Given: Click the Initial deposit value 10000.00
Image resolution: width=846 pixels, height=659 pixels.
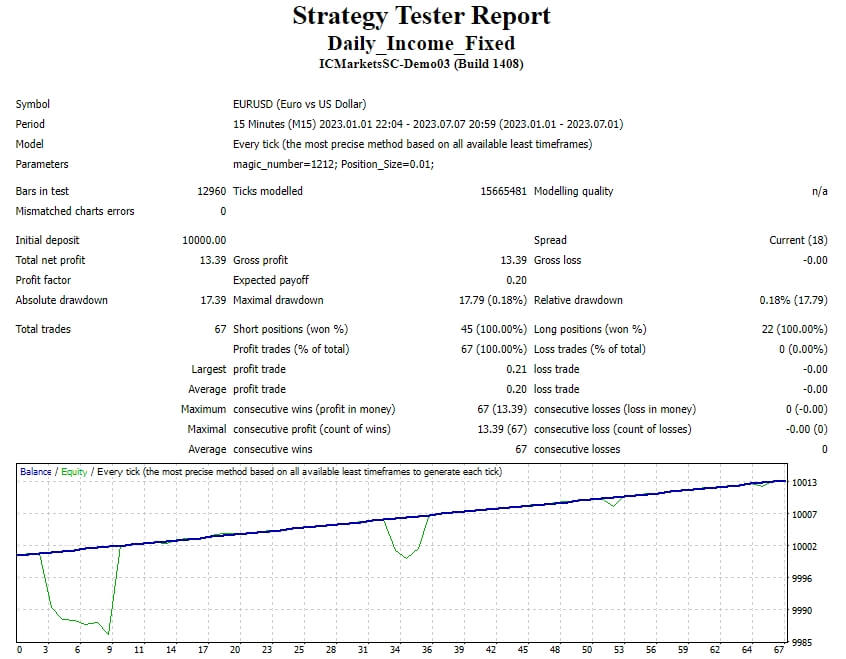Looking at the screenshot, I should (204, 240).
